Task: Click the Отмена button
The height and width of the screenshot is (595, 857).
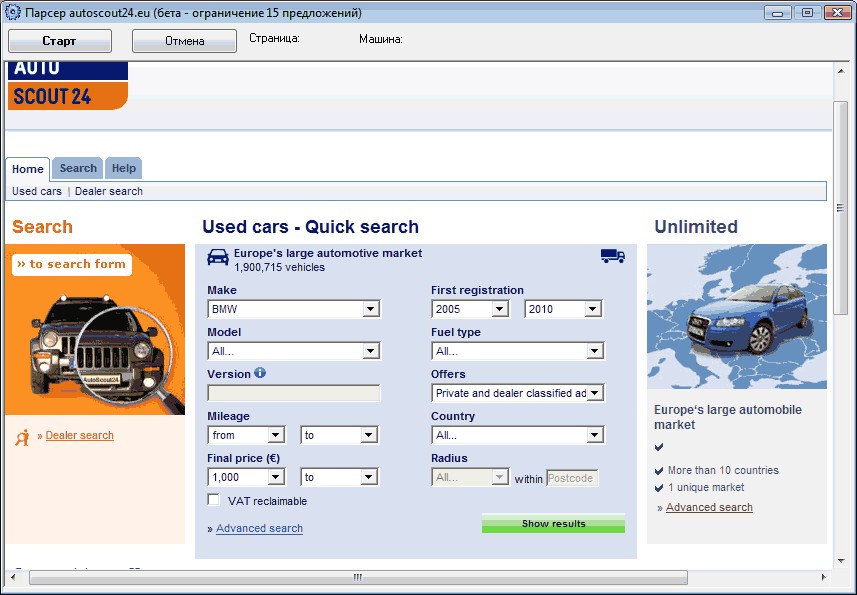Action: coord(185,41)
